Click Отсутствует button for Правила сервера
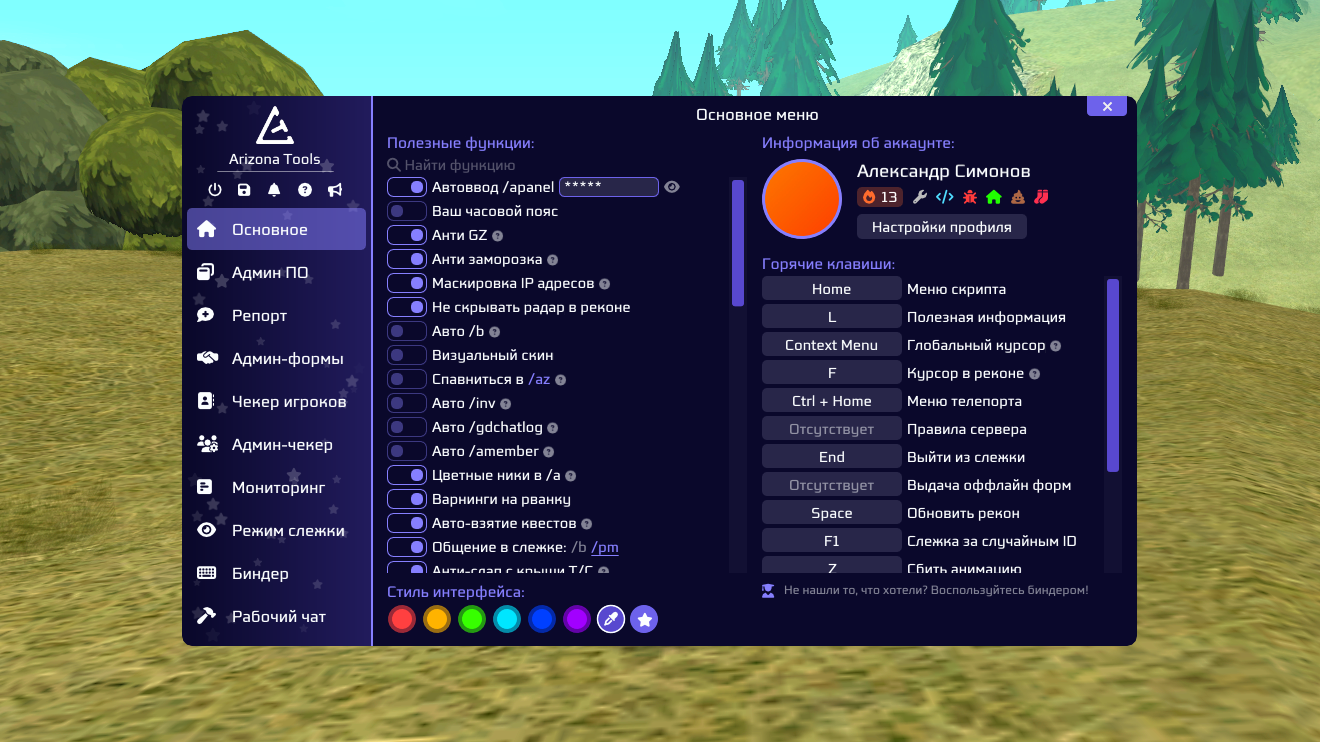The height and width of the screenshot is (742, 1320). [x=832, y=429]
